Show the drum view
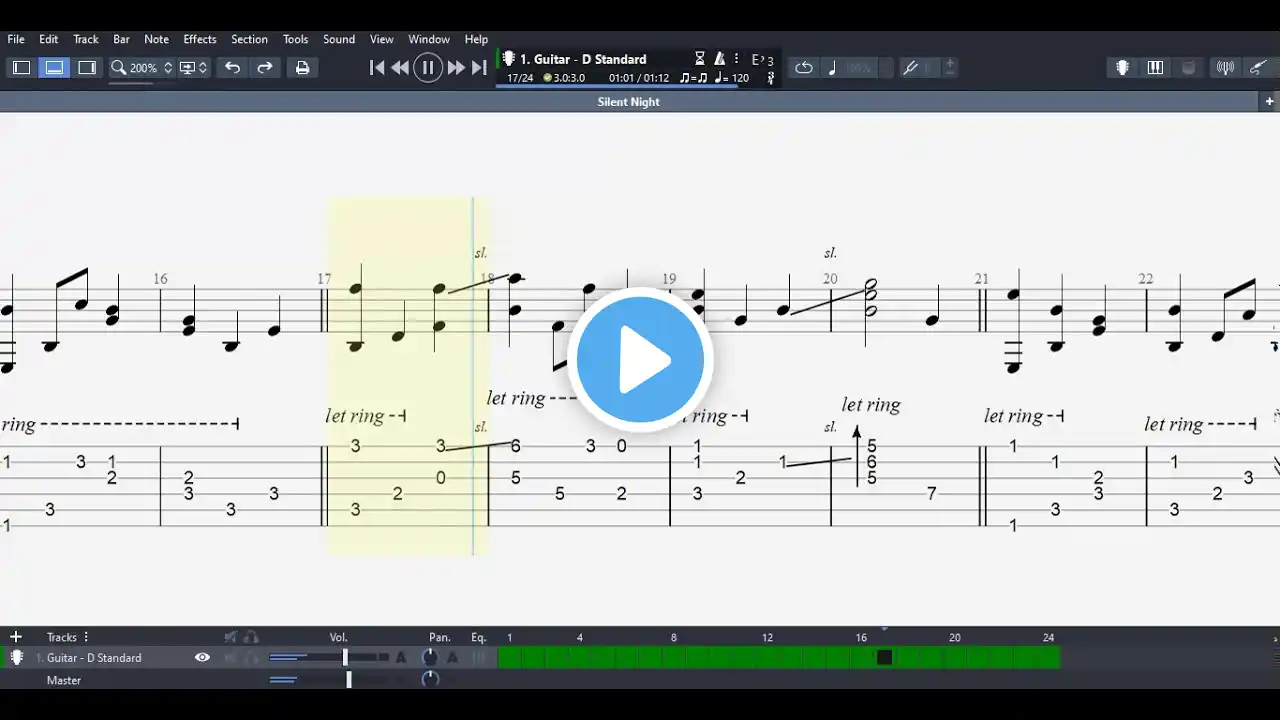This screenshot has width=1280, height=720. pos(1189,68)
